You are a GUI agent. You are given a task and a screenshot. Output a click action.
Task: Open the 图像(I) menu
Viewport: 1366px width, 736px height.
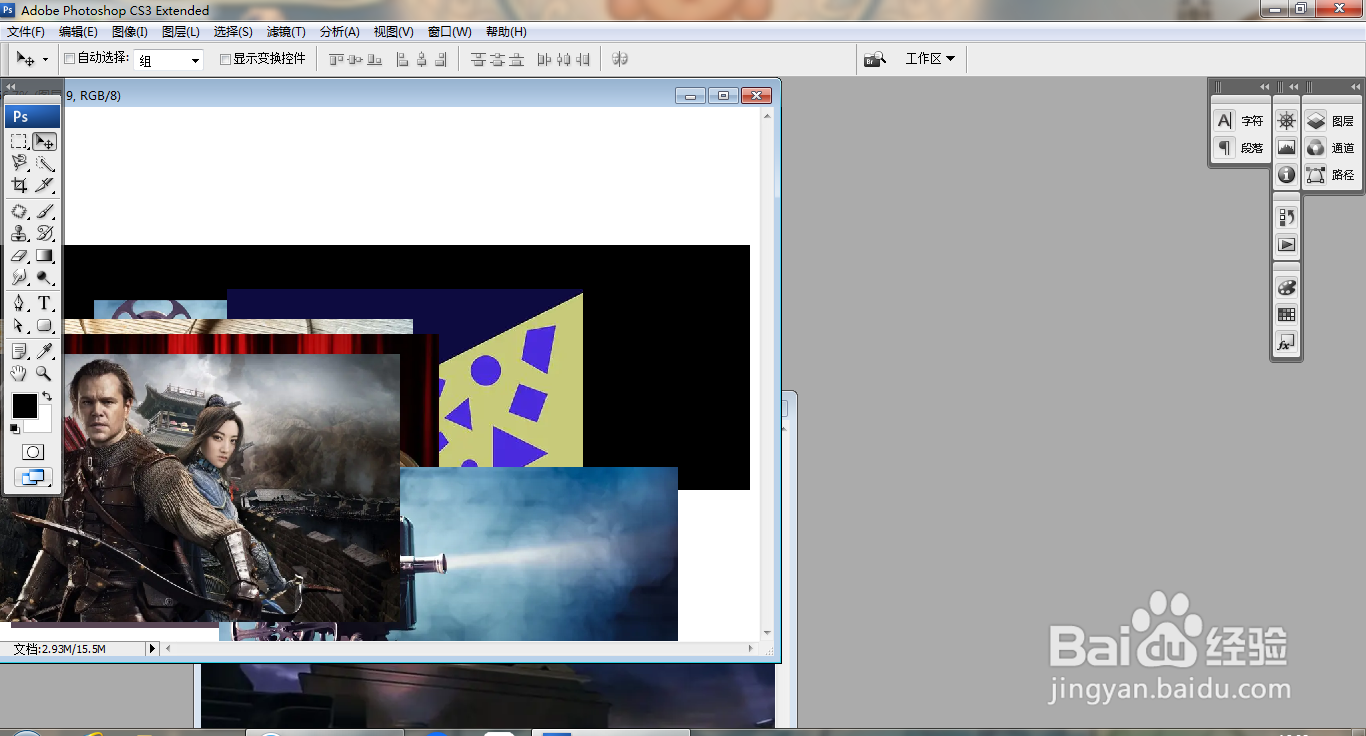tap(130, 32)
